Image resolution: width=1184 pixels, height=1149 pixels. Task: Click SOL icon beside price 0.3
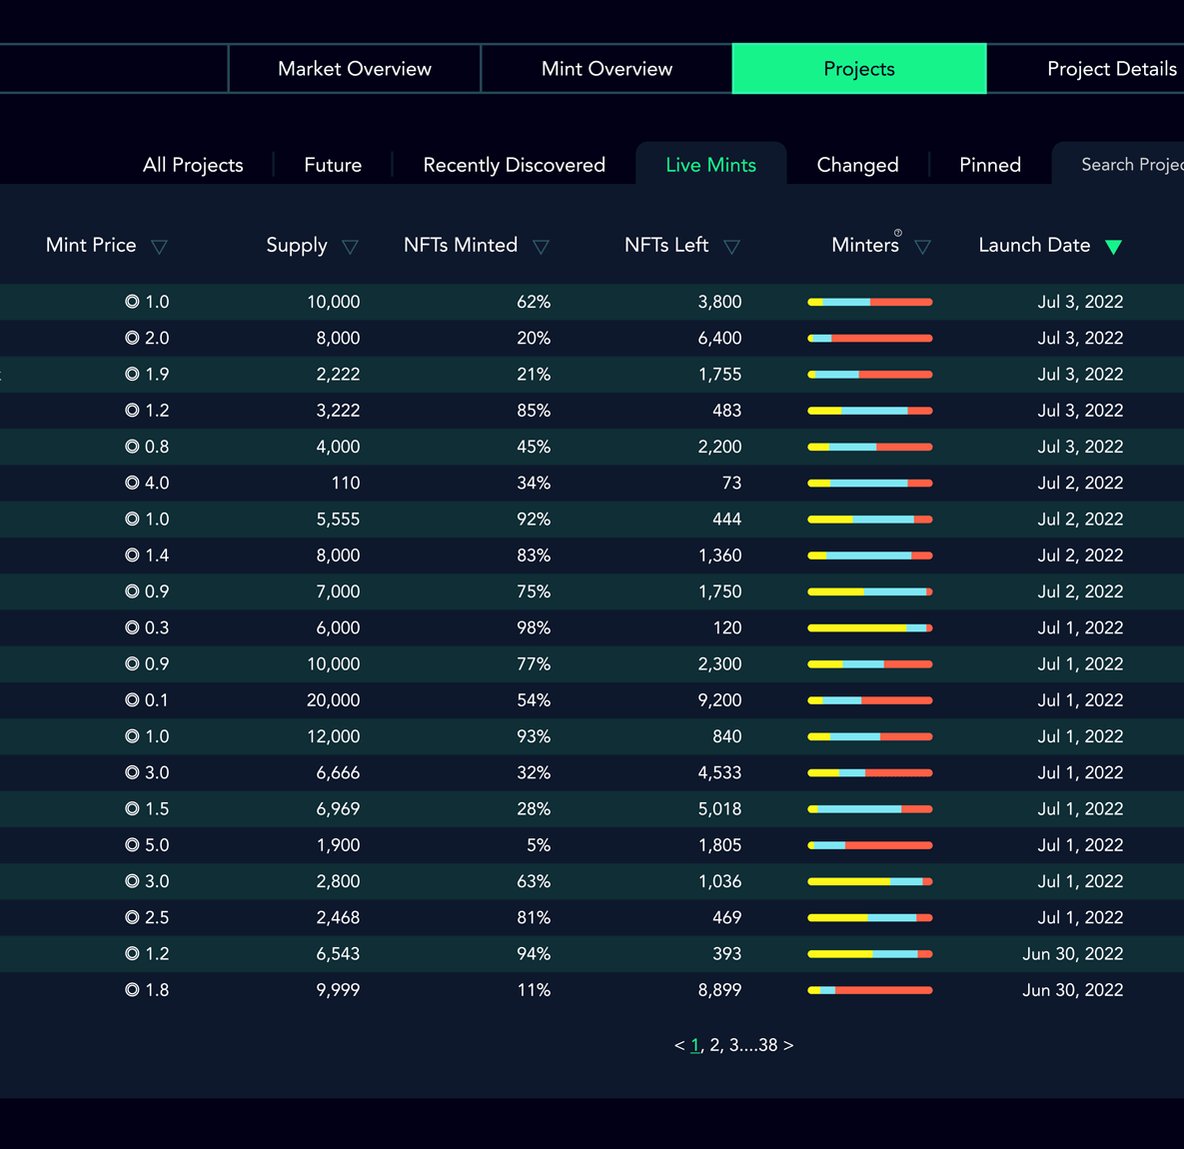click(x=132, y=627)
